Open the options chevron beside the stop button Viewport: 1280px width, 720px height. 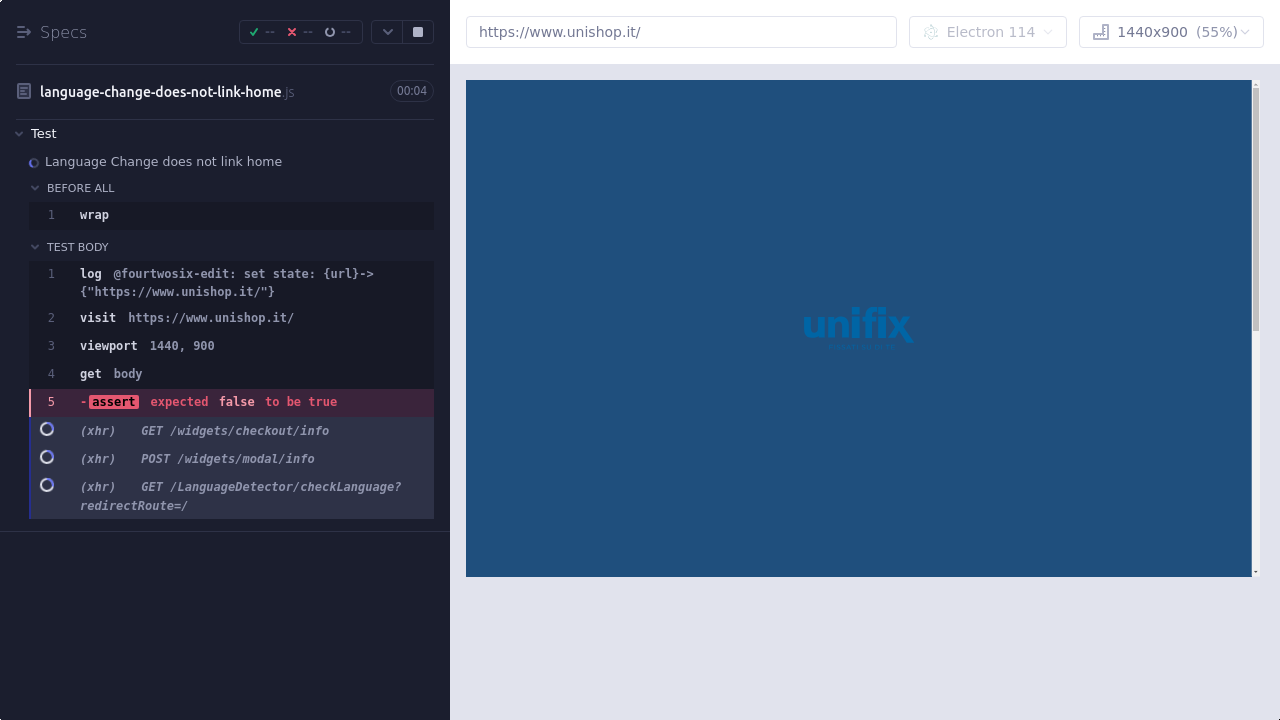coord(388,32)
